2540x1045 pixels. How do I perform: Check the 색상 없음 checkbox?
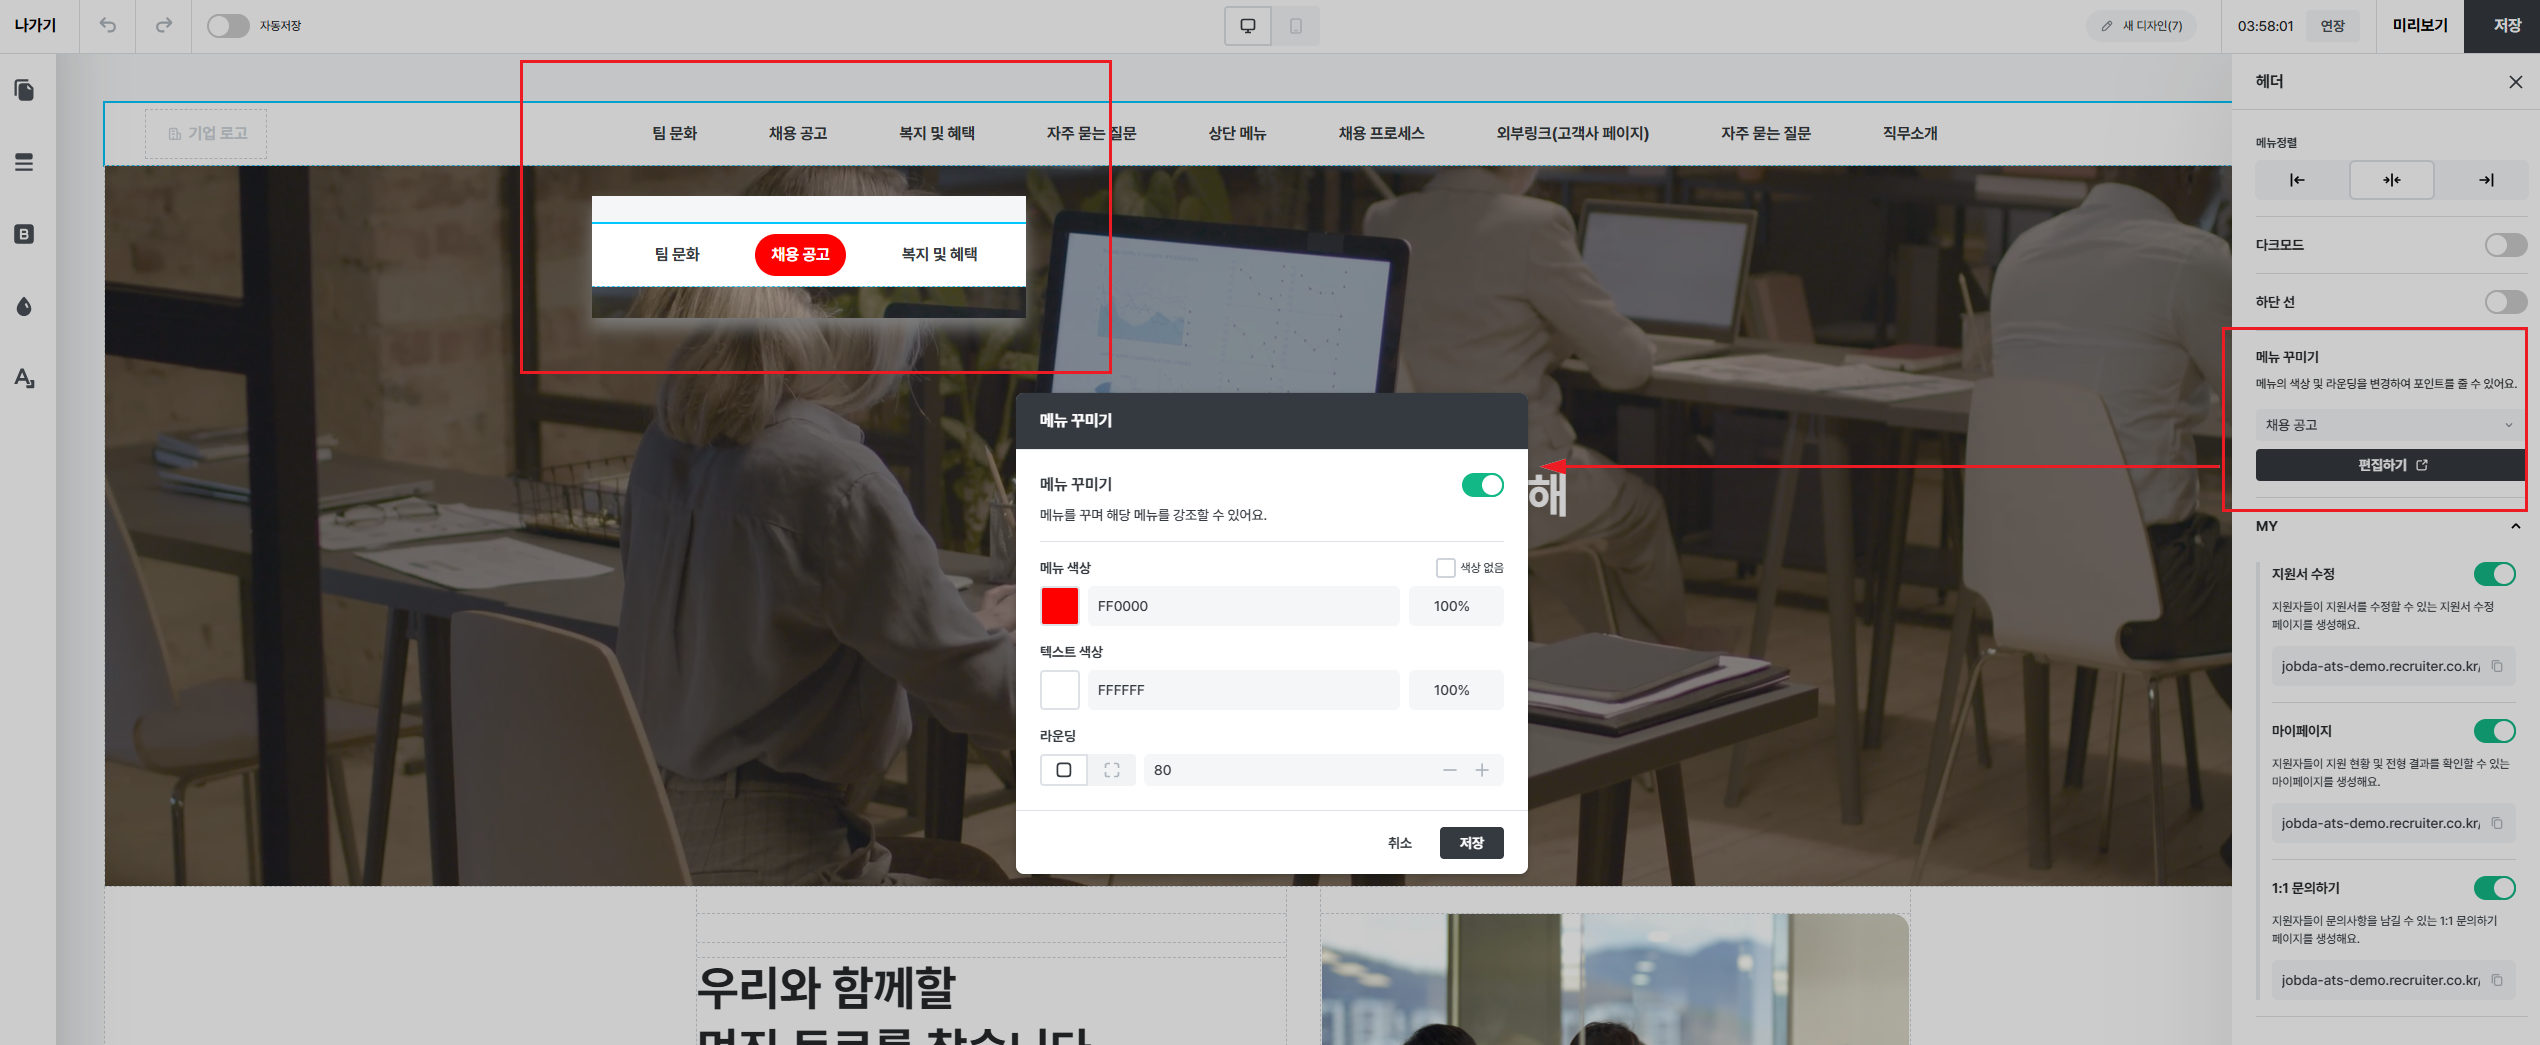(1445, 568)
